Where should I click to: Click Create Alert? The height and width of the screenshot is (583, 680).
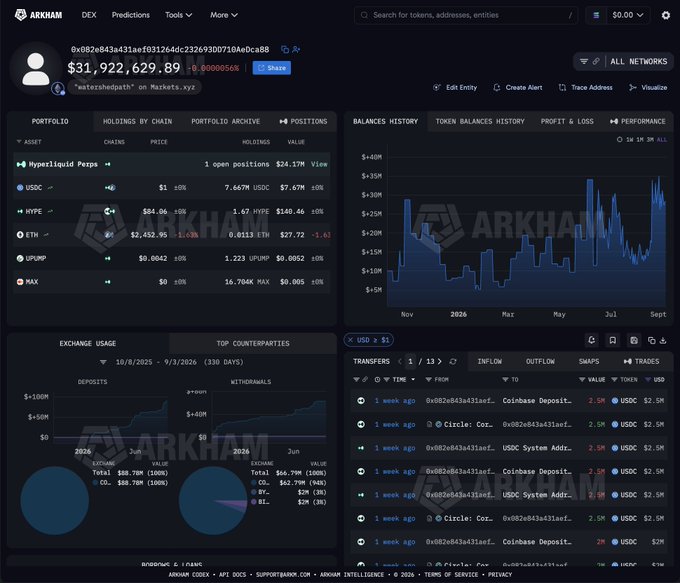pos(518,88)
